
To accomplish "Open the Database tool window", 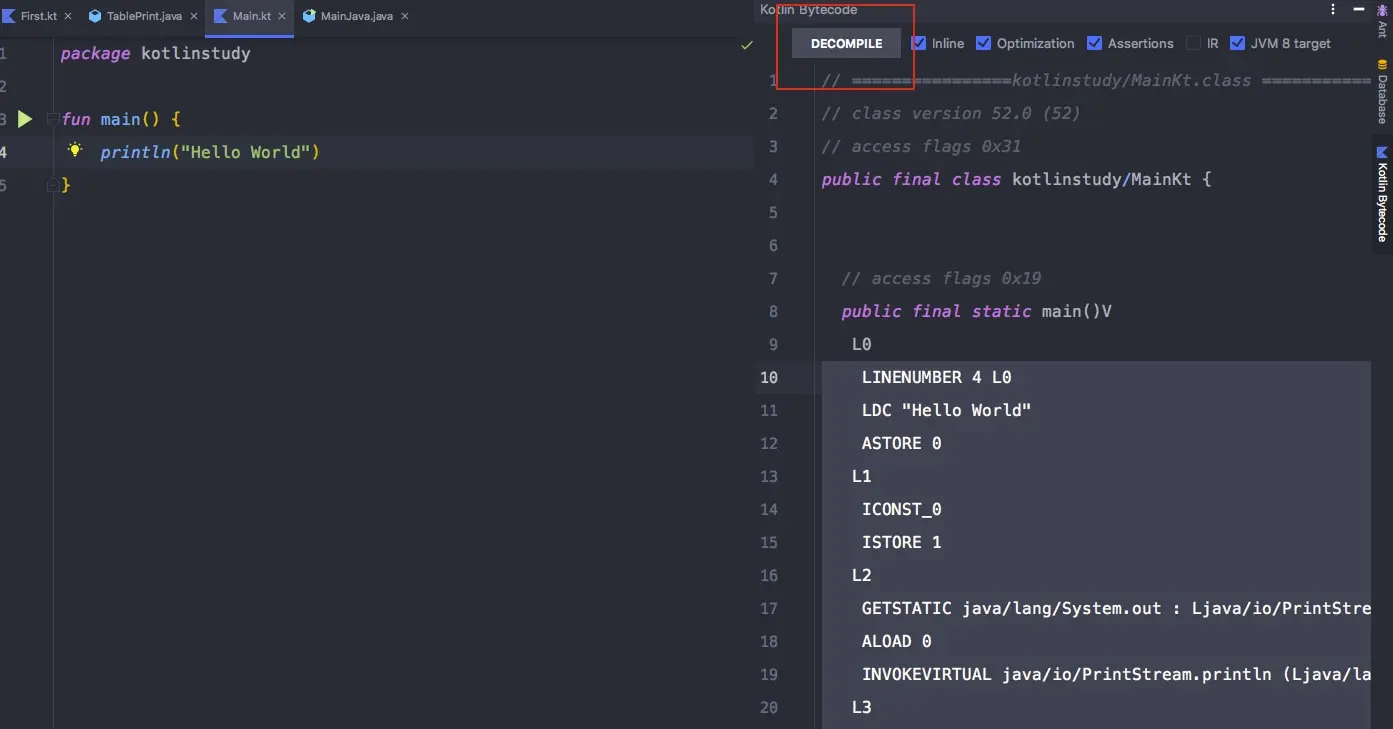I will point(1382,91).
